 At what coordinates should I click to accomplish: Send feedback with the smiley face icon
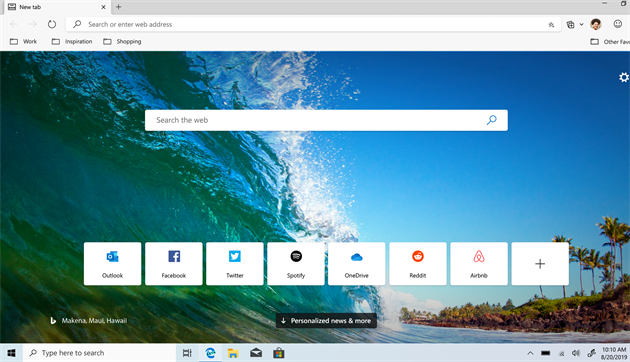click(x=618, y=24)
